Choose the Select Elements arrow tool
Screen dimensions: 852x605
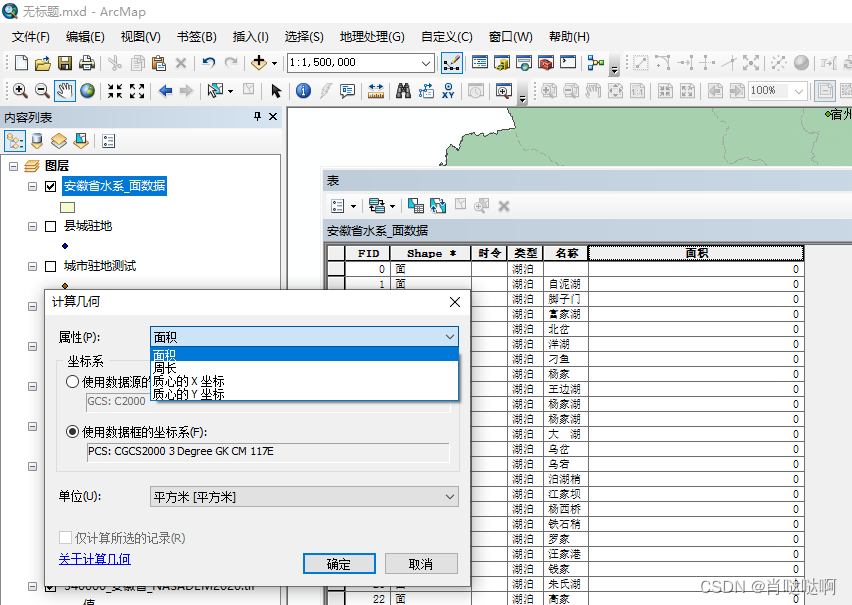[275, 91]
